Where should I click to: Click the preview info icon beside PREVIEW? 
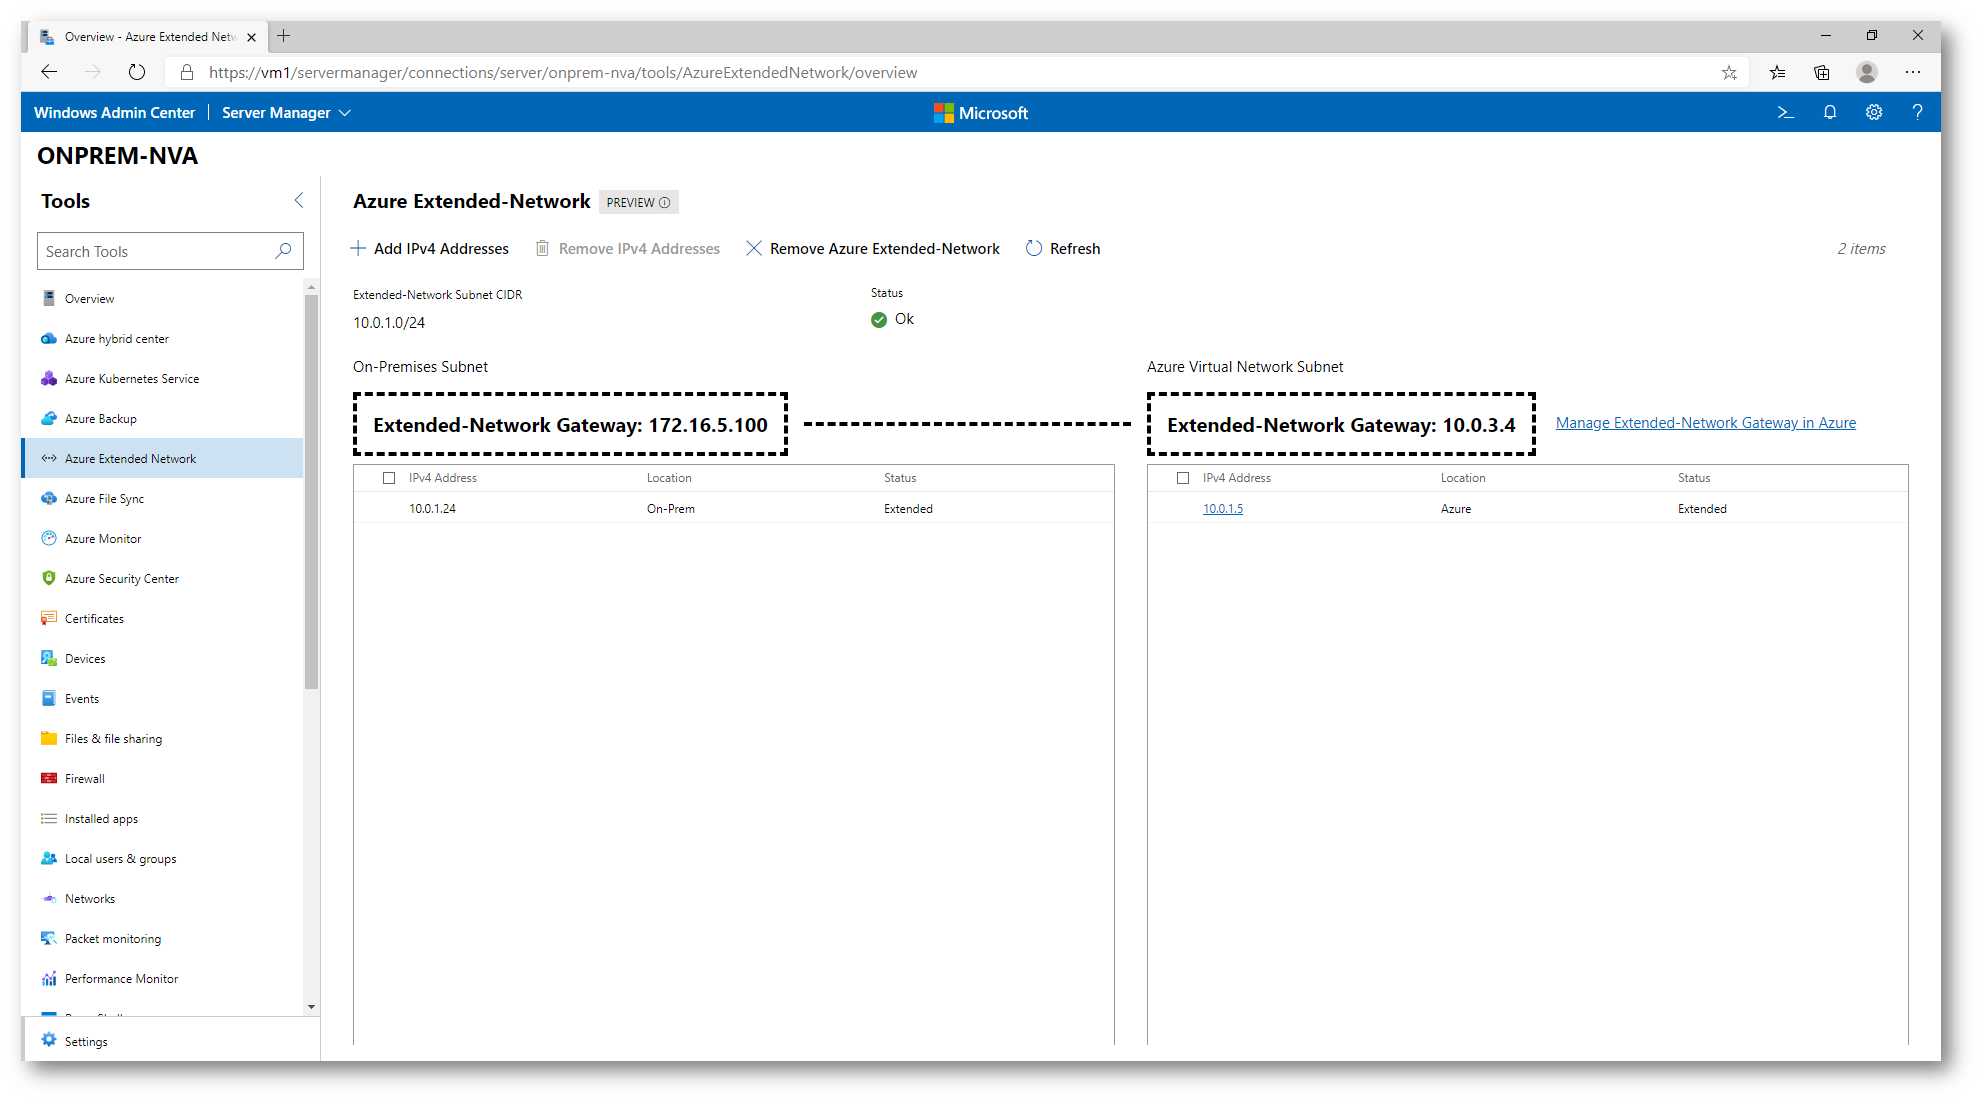(665, 203)
